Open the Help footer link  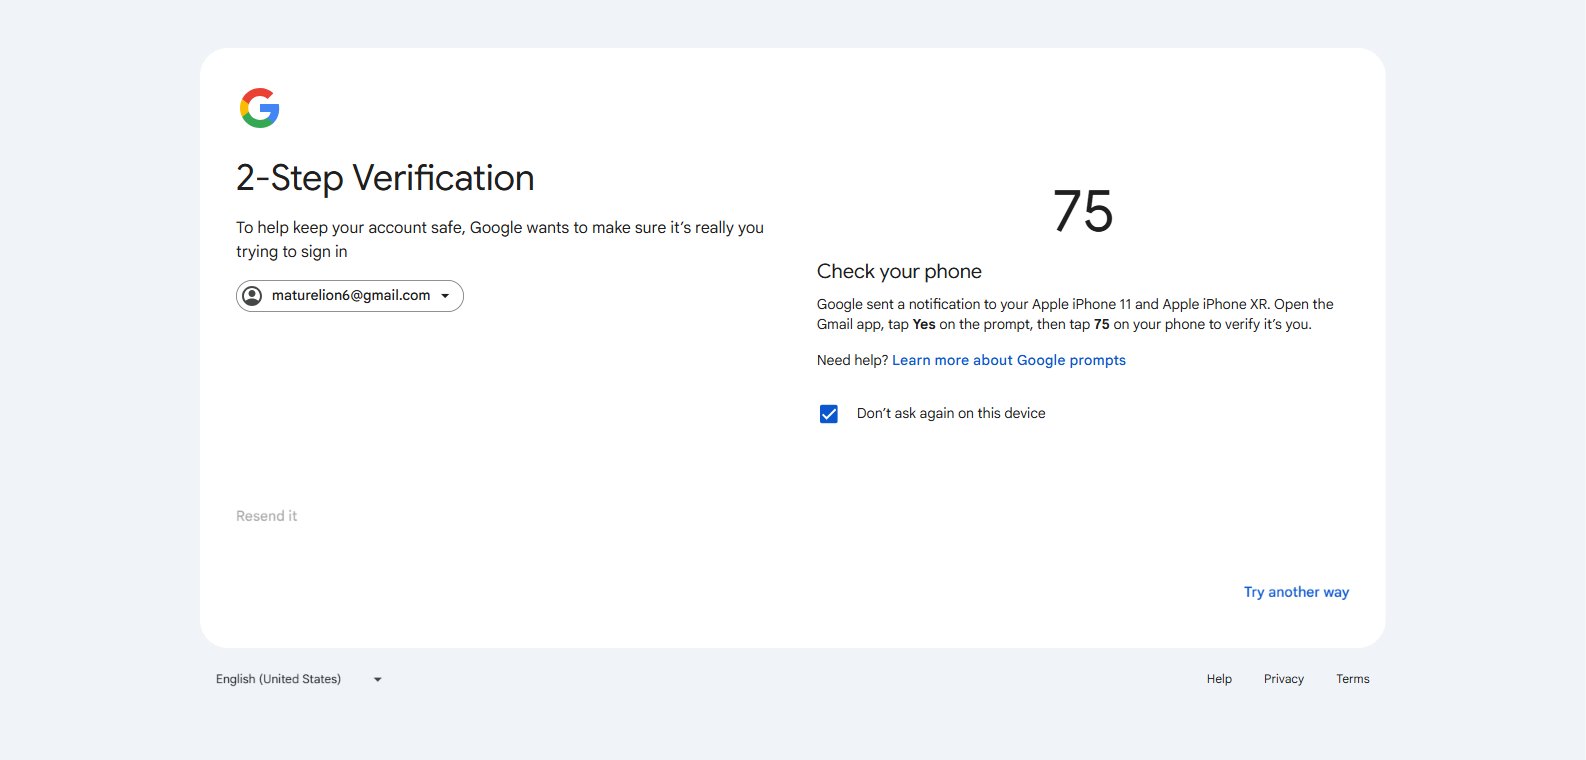pos(1219,679)
